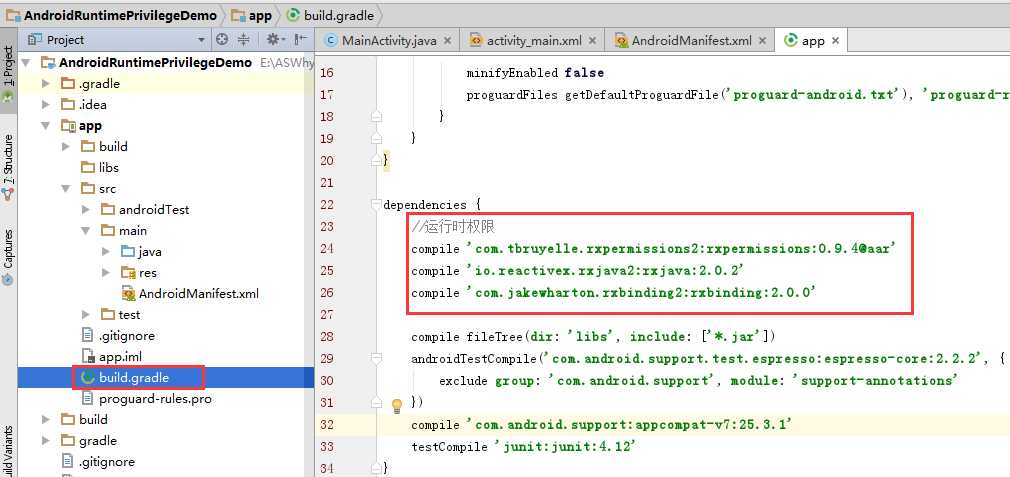The image size is (1010, 477).
Task: Click the gradle sync icon beside build.gradle
Action: pos(87,378)
